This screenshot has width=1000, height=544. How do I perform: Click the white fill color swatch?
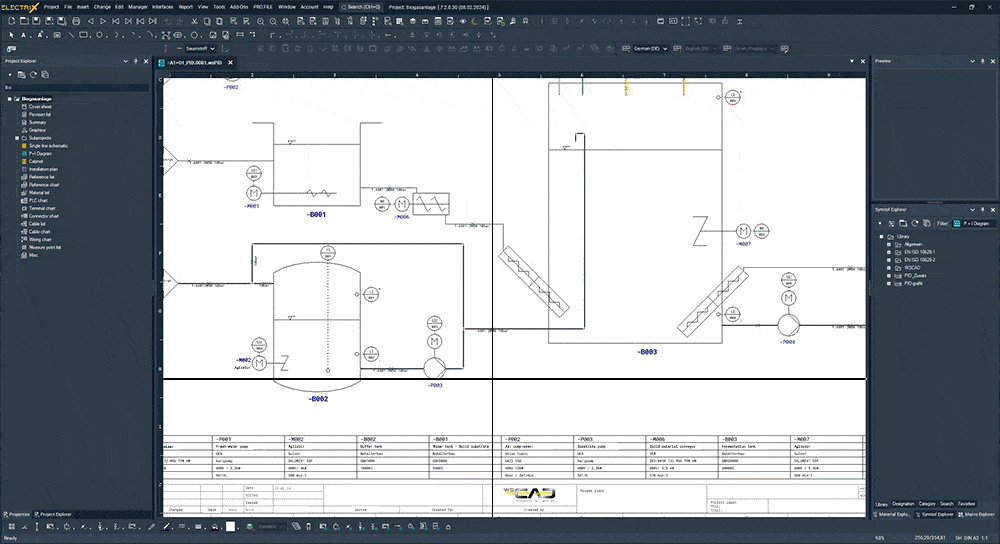tap(230, 527)
